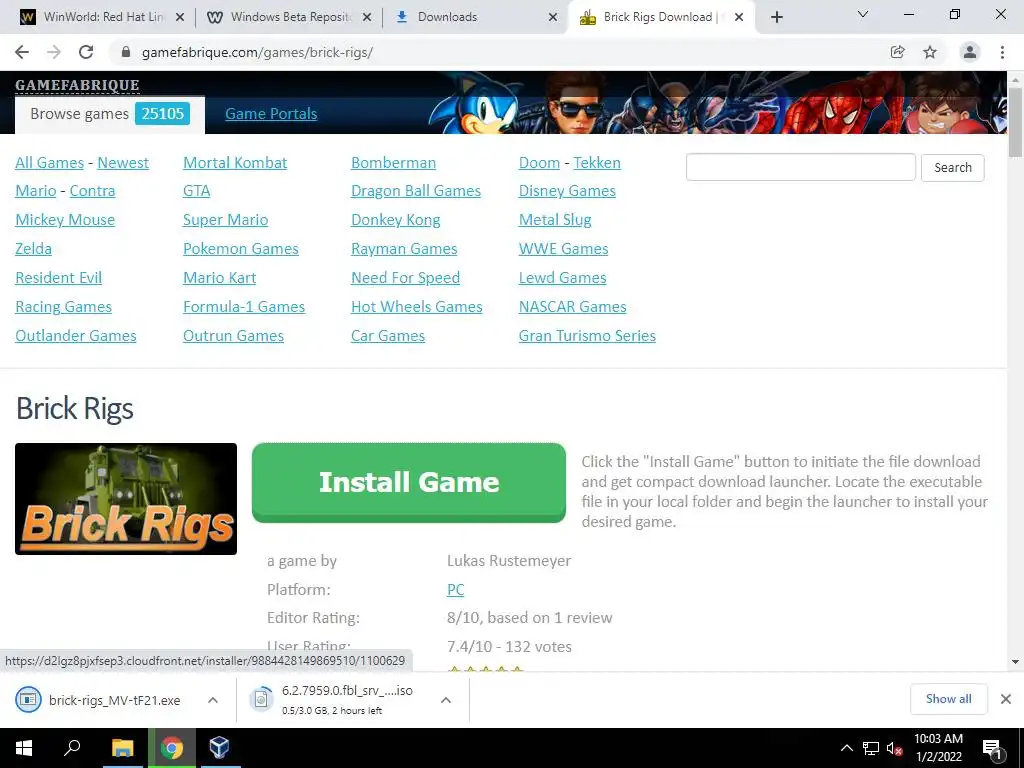Open a new browser tab
The width and height of the screenshot is (1024, 768).
tap(776, 17)
